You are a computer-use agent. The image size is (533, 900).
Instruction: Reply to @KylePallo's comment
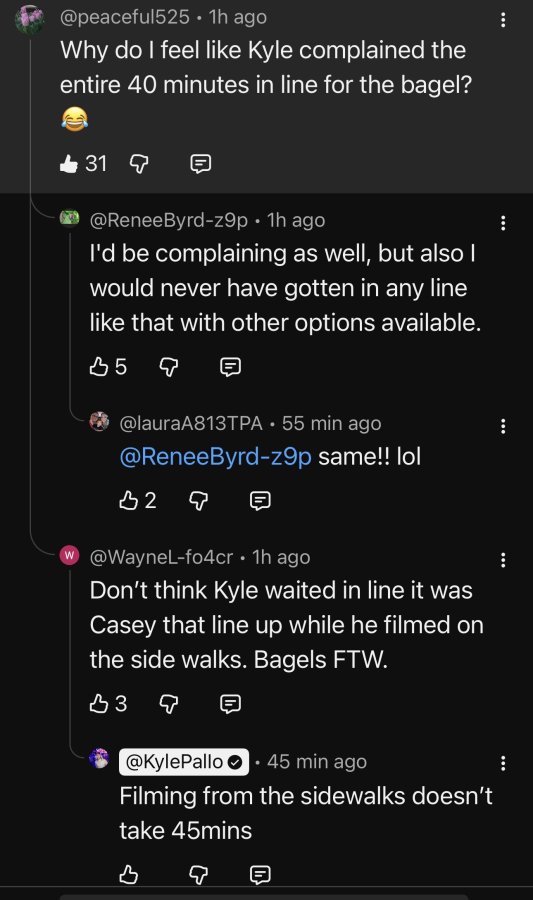(x=260, y=875)
